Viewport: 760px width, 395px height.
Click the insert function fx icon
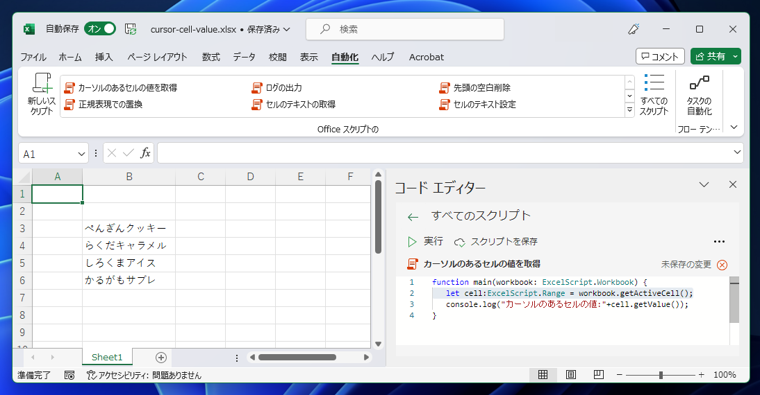pyautogui.click(x=145, y=154)
